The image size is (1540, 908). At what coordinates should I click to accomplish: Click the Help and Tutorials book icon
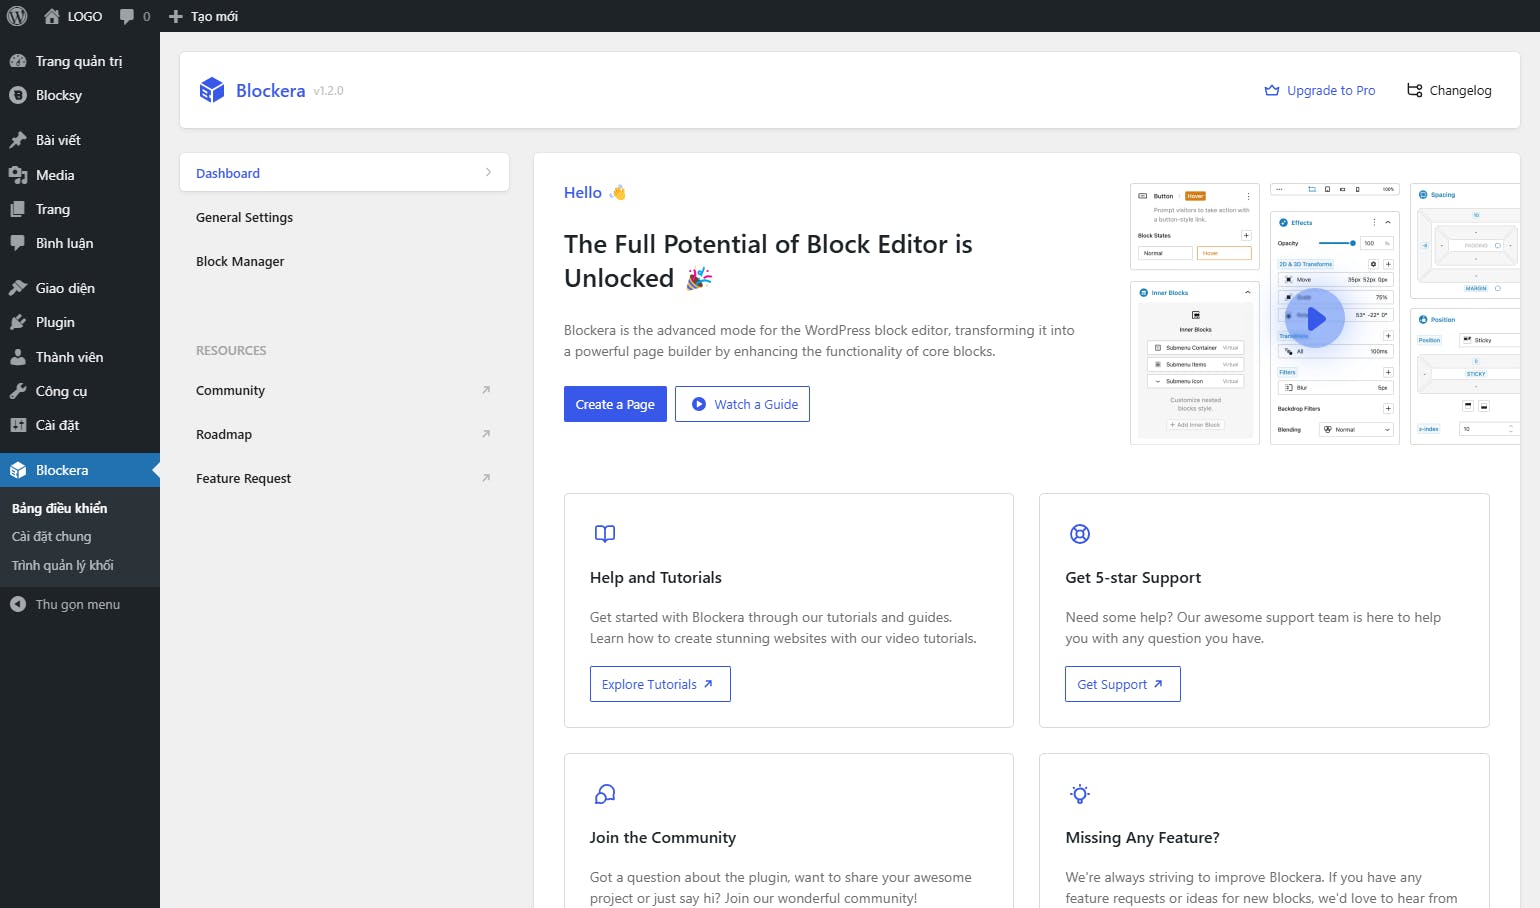(605, 534)
